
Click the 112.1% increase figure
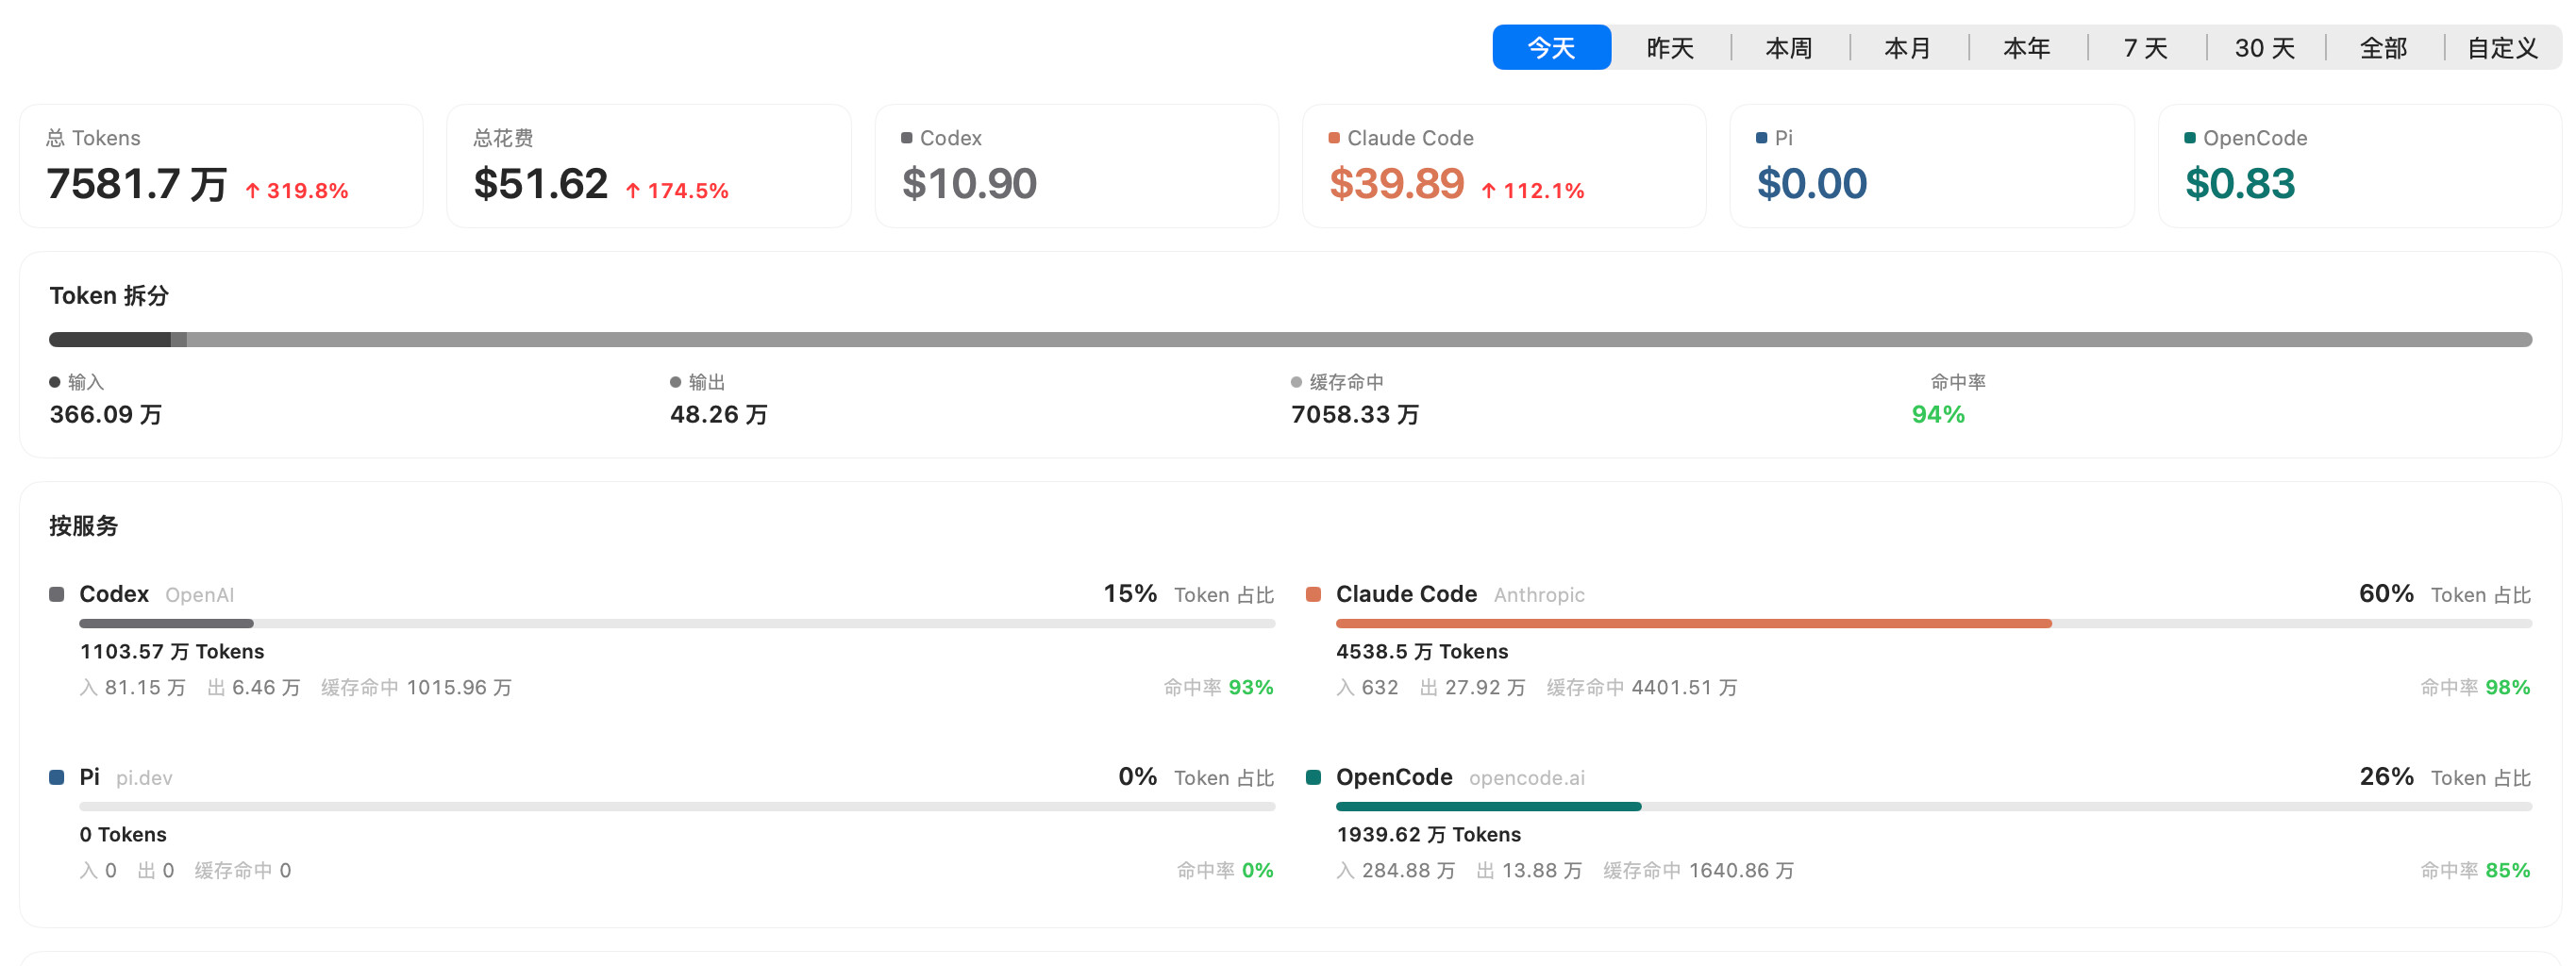1544,191
